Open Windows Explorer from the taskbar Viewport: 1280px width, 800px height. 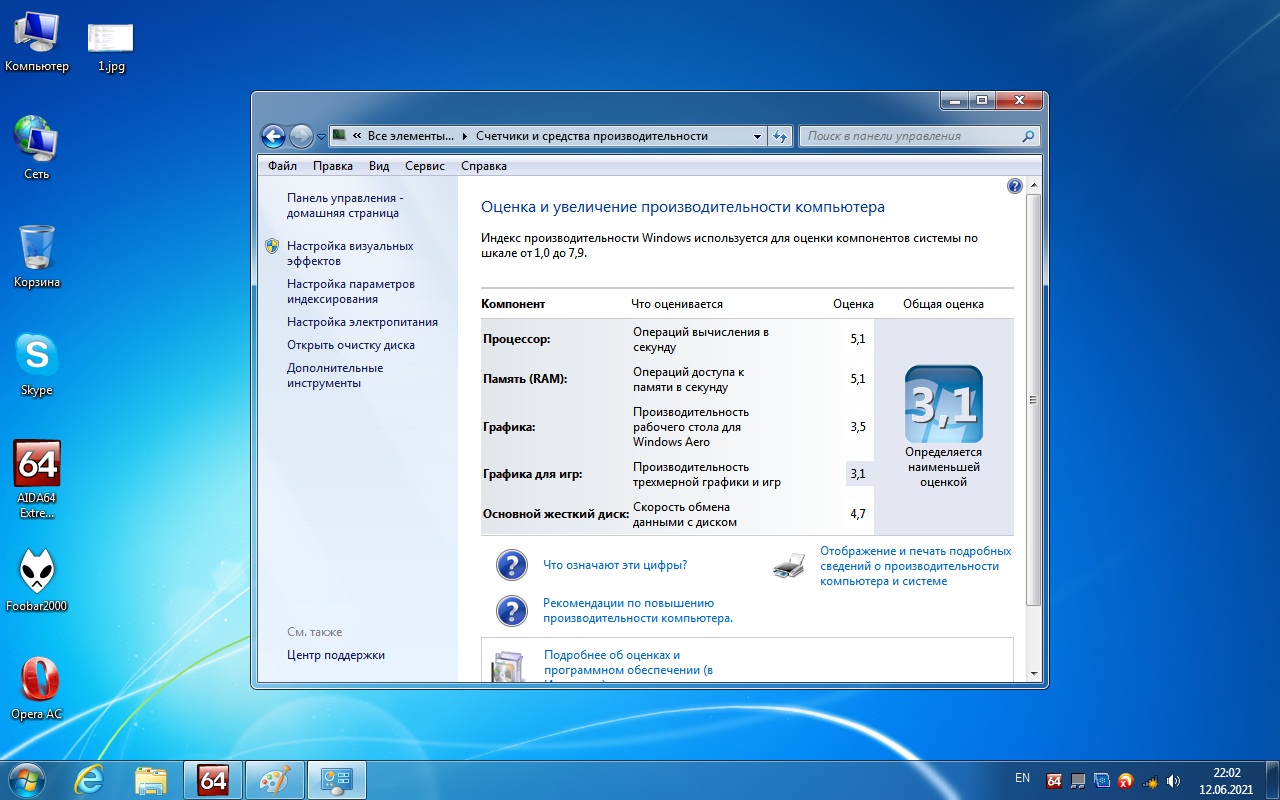(x=150, y=780)
